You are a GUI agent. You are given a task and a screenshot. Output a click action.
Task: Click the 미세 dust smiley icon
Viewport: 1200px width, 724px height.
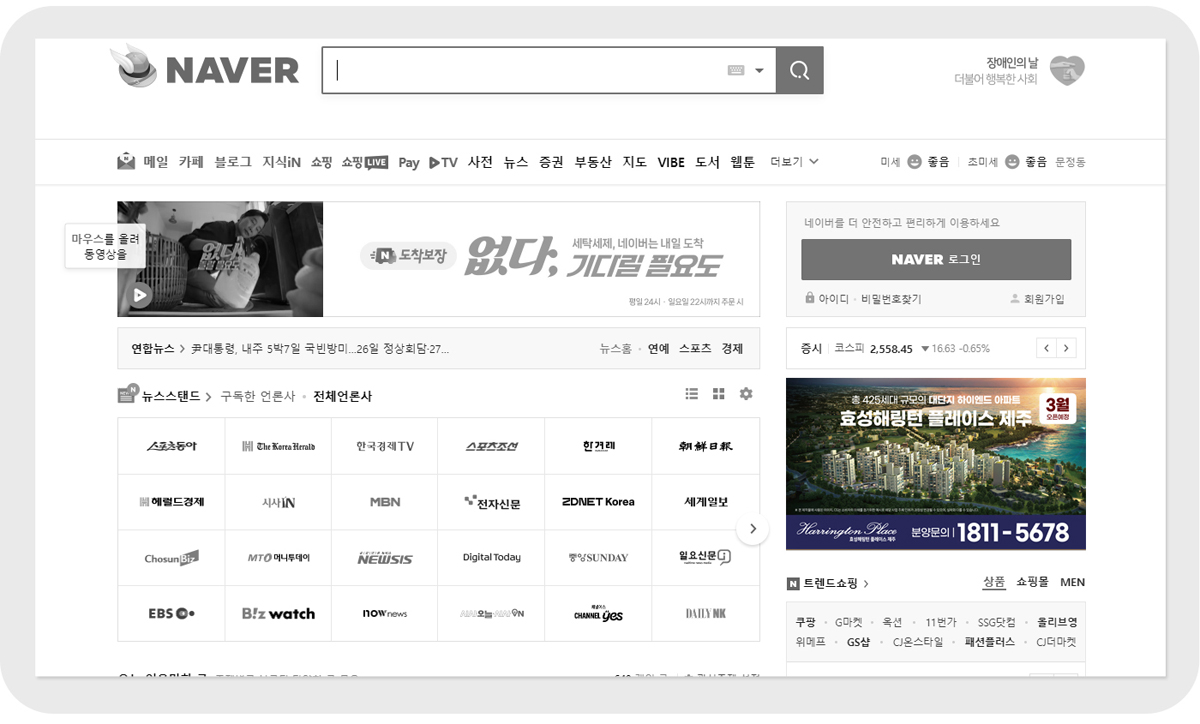914,161
